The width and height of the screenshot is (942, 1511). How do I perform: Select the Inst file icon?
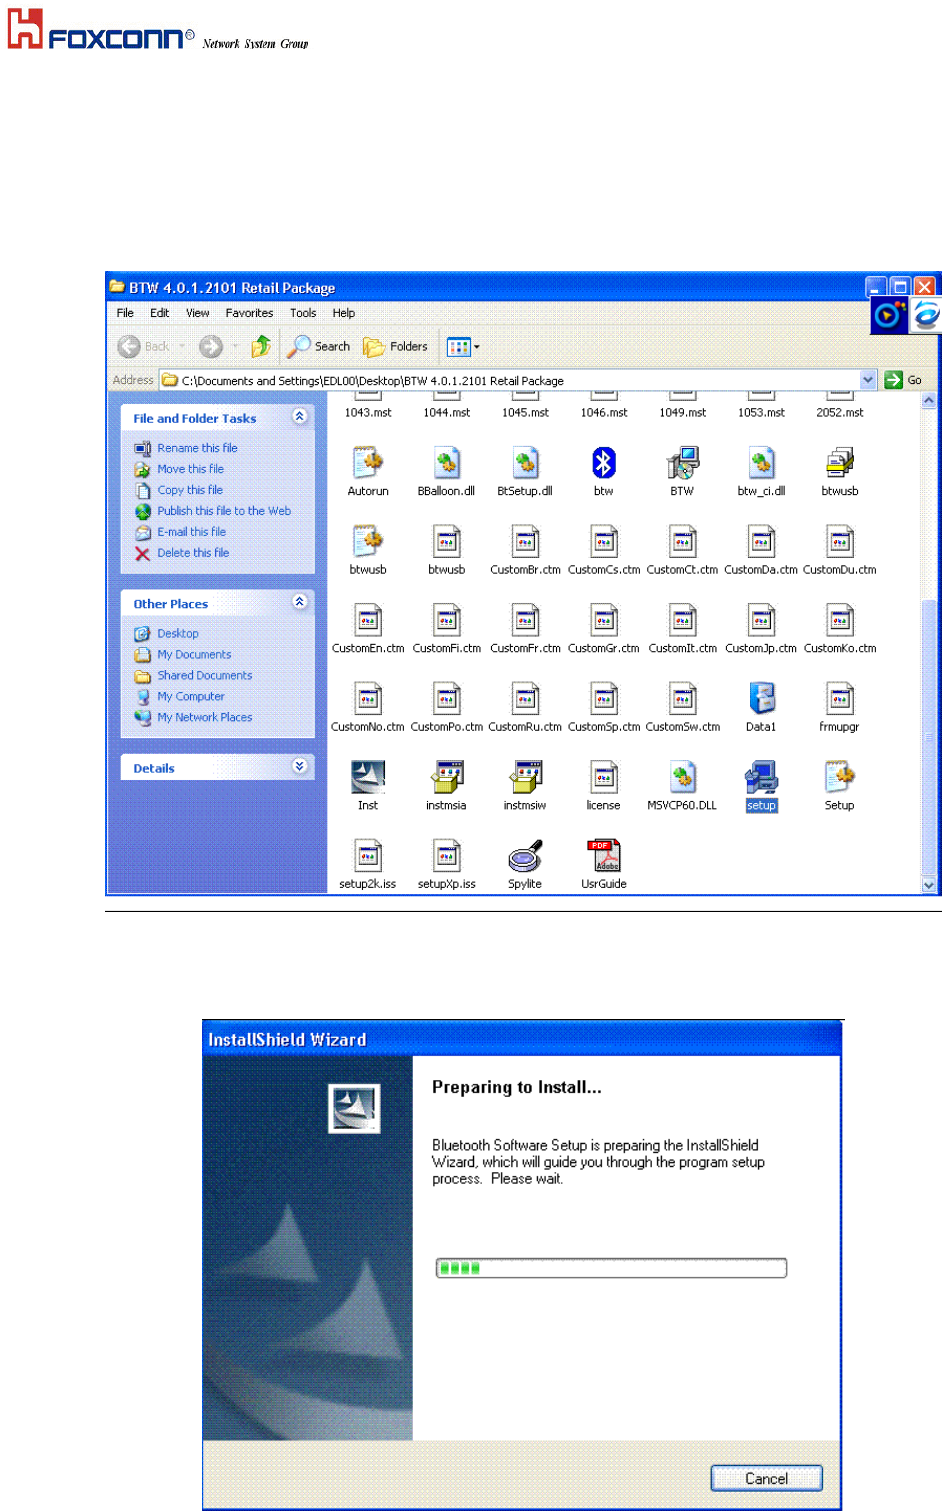[368, 777]
